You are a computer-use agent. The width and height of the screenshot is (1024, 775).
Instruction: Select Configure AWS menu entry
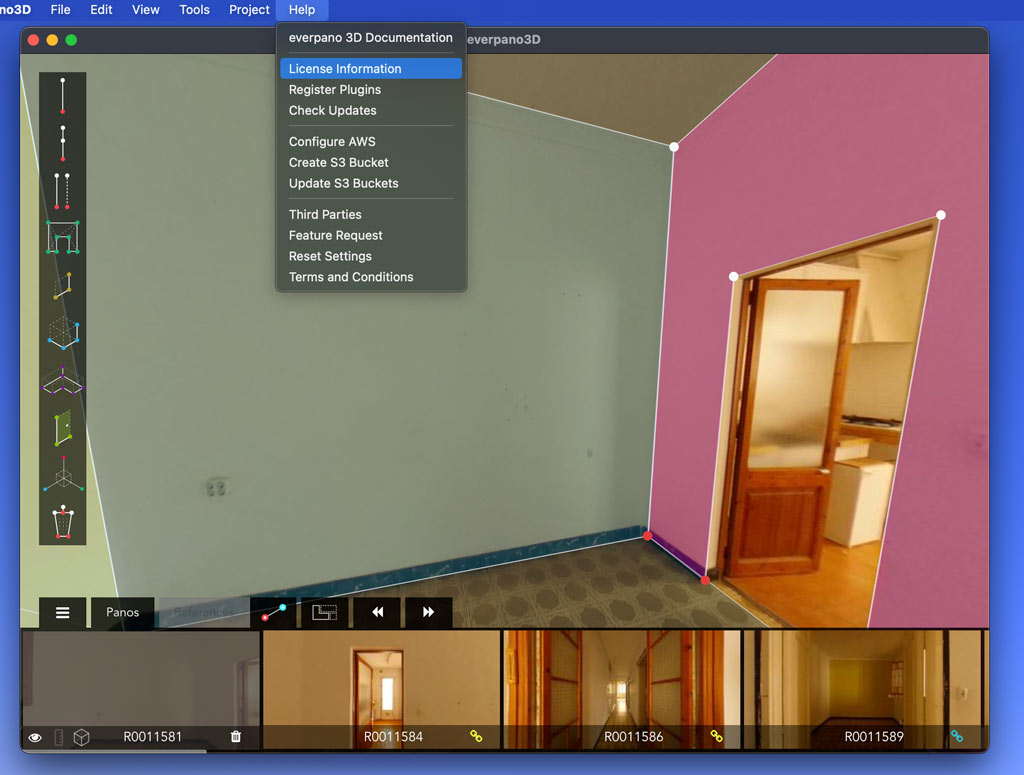[332, 142]
